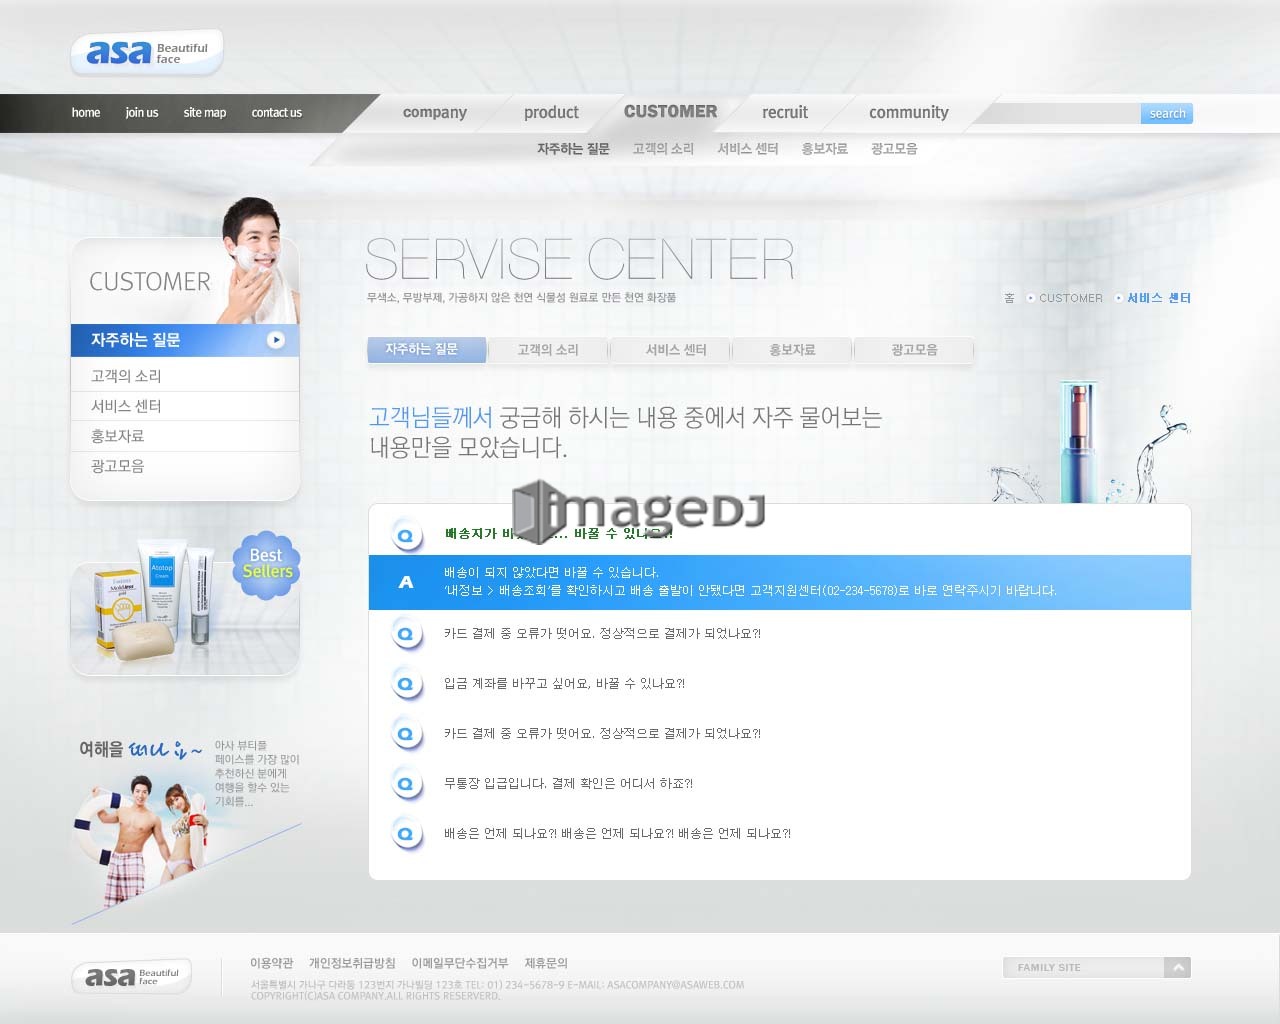Open question 배송은 언제 되나요
This screenshot has height=1024, width=1280.
click(617, 834)
